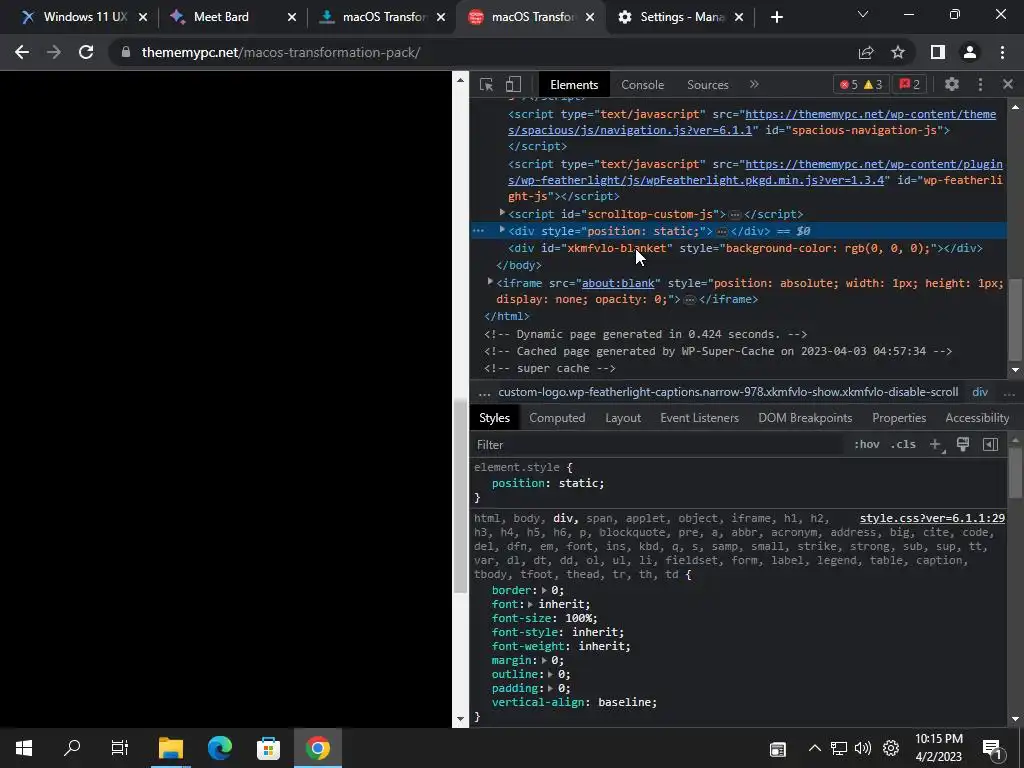
Task: Reload the current page
Action: (86, 52)
